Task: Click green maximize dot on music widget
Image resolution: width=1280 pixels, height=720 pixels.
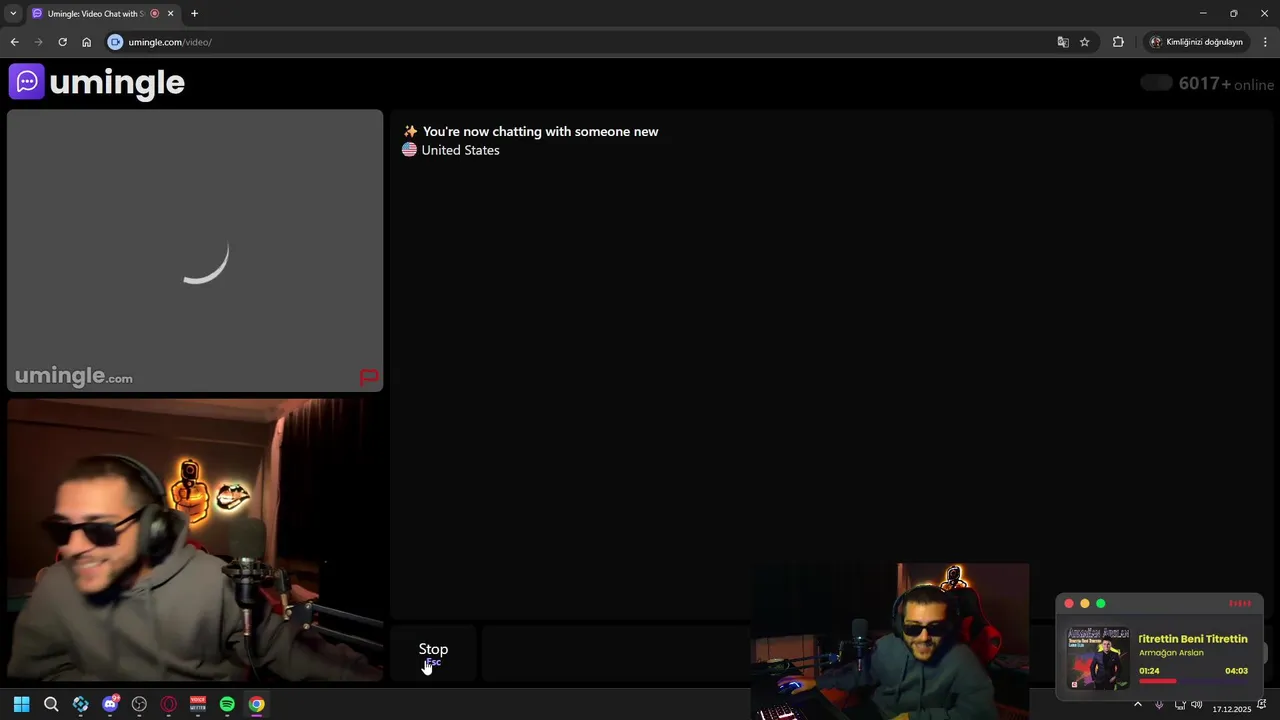Action: click(x=1101, y=604)
